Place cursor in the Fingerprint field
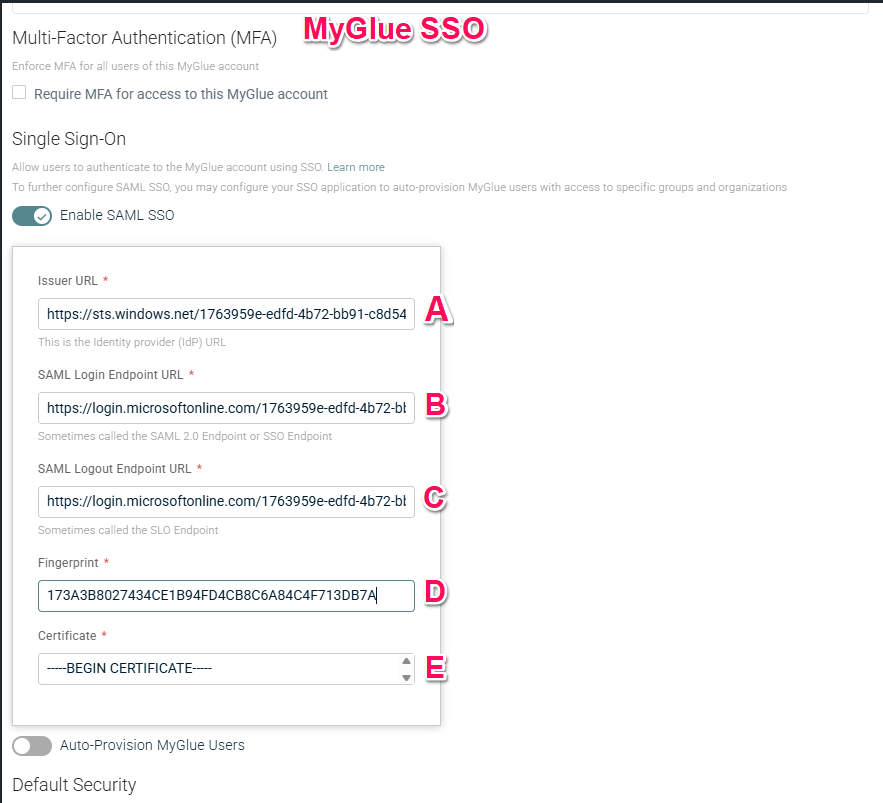This screenshot has width=883, height=803. [226, 595]
